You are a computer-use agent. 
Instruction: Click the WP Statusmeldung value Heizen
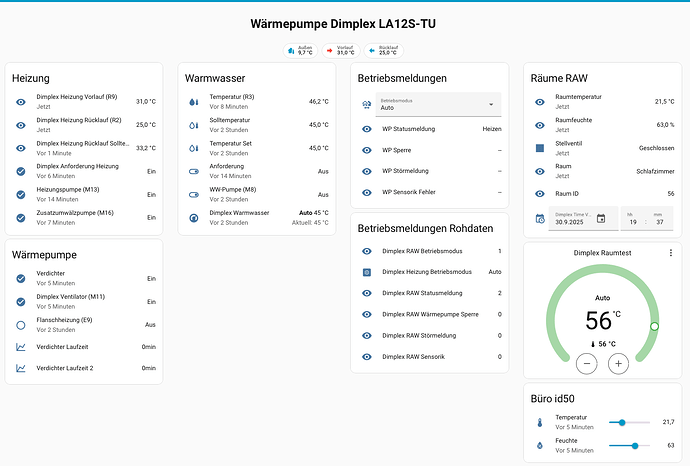click(492, 129)
